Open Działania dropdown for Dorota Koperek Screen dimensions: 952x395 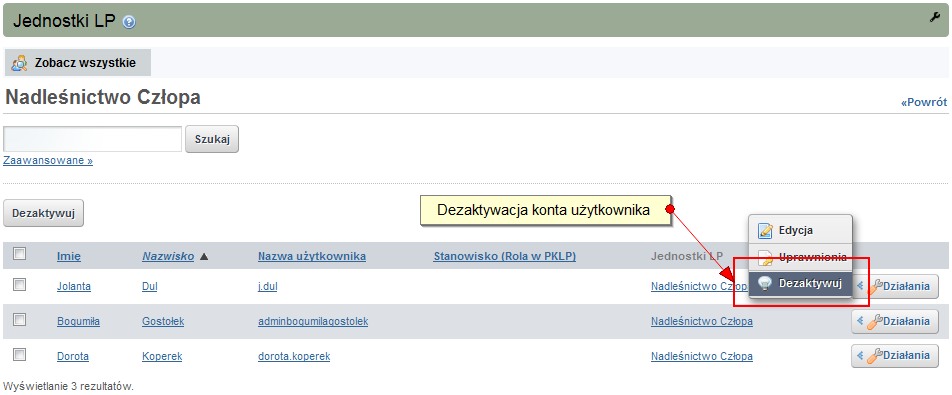point(894,356)
